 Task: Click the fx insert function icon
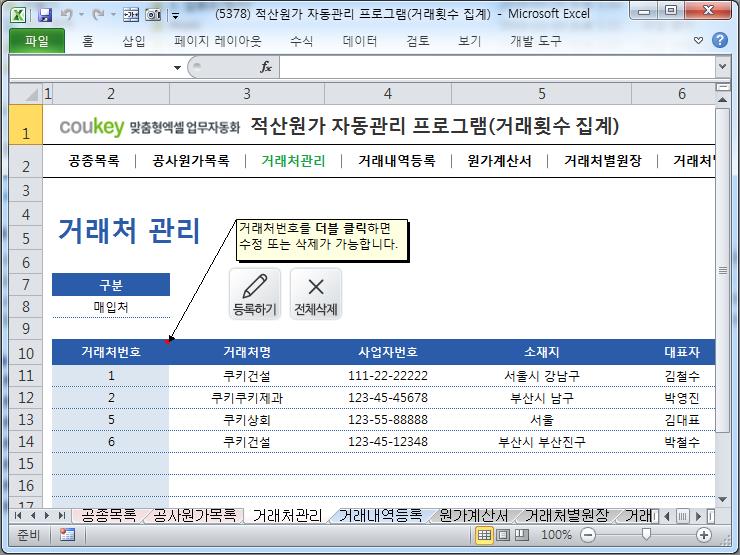coord(266,67)
